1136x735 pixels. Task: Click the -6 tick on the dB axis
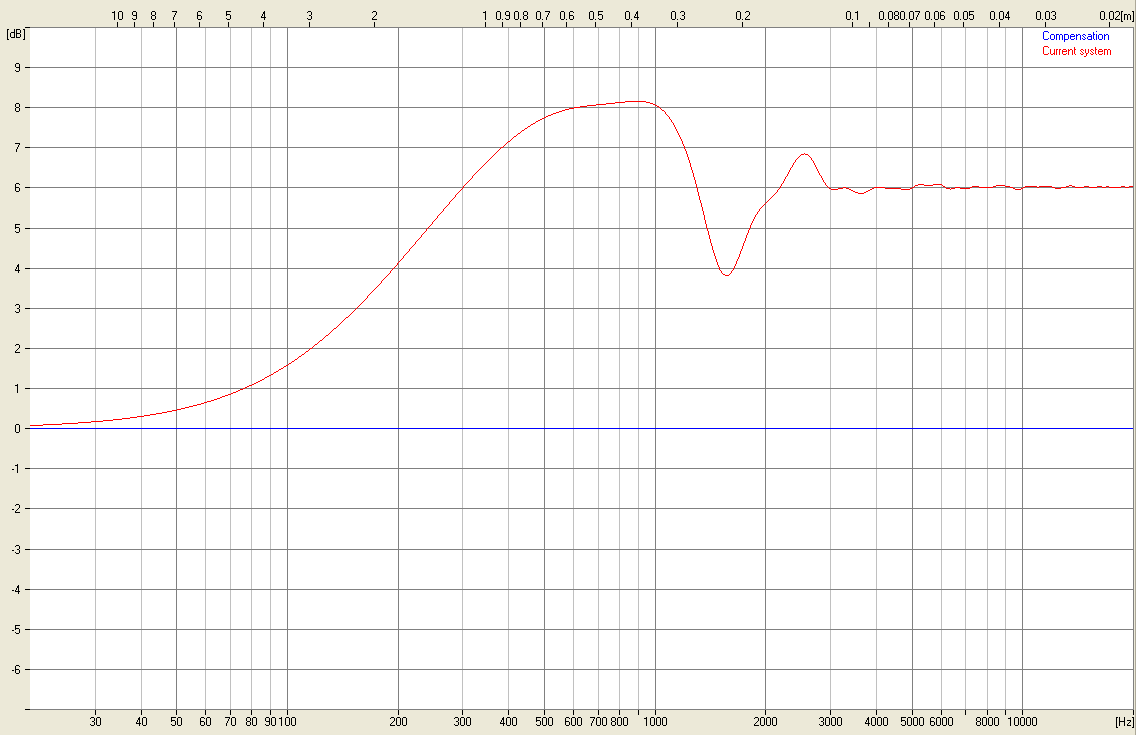pyautogui.click(x=17, y=670)
